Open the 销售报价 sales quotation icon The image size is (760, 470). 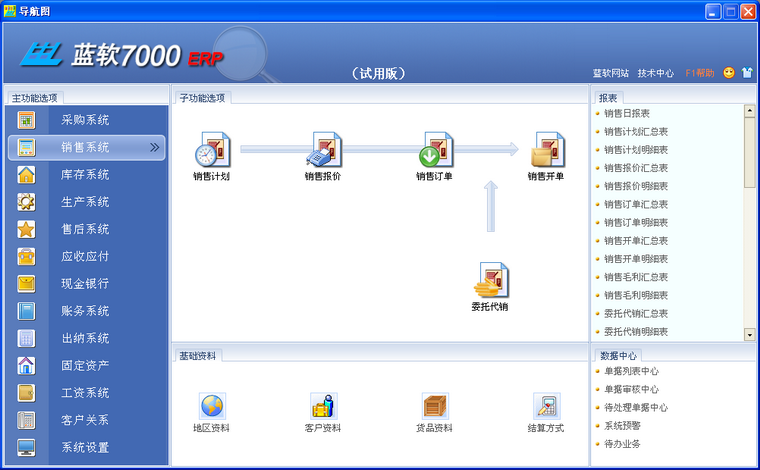[323, 150]
